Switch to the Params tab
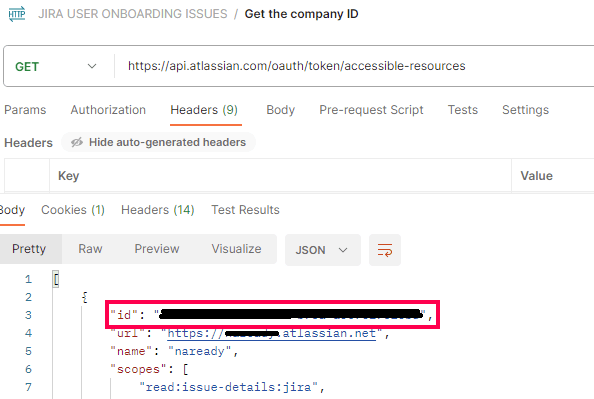The height and width of the screenshot is (399, 594). (x=25, y=110)
